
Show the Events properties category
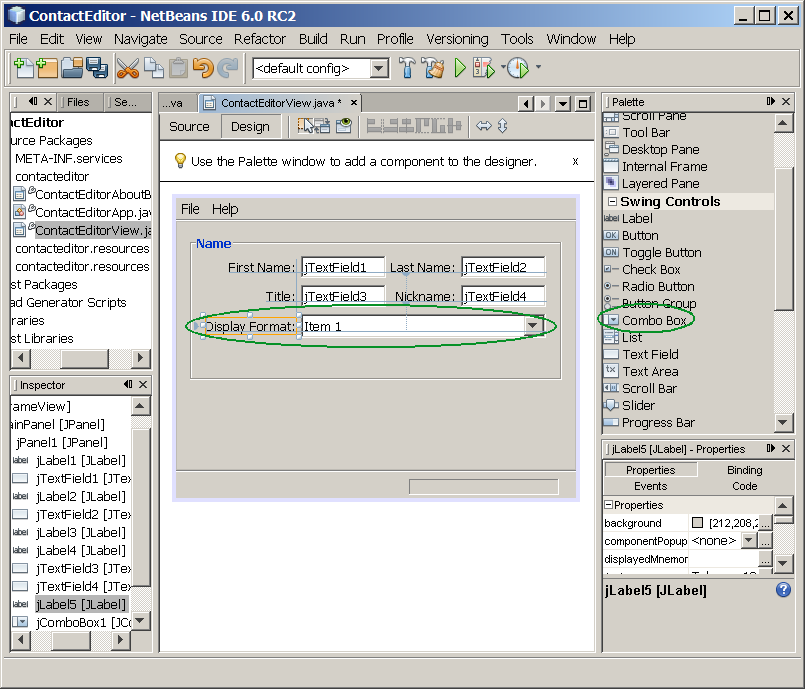point(650,486)
